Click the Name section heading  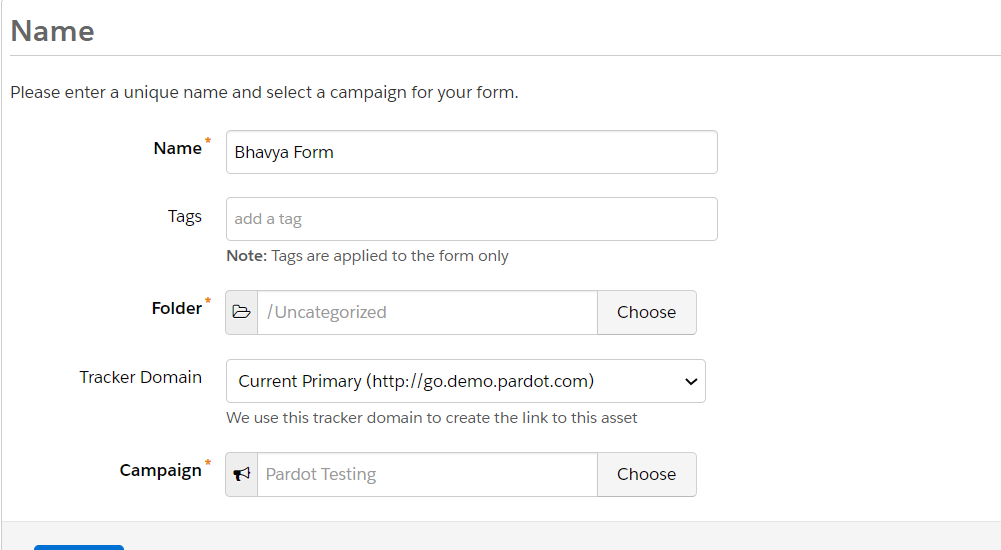click(x=52, y=31)
